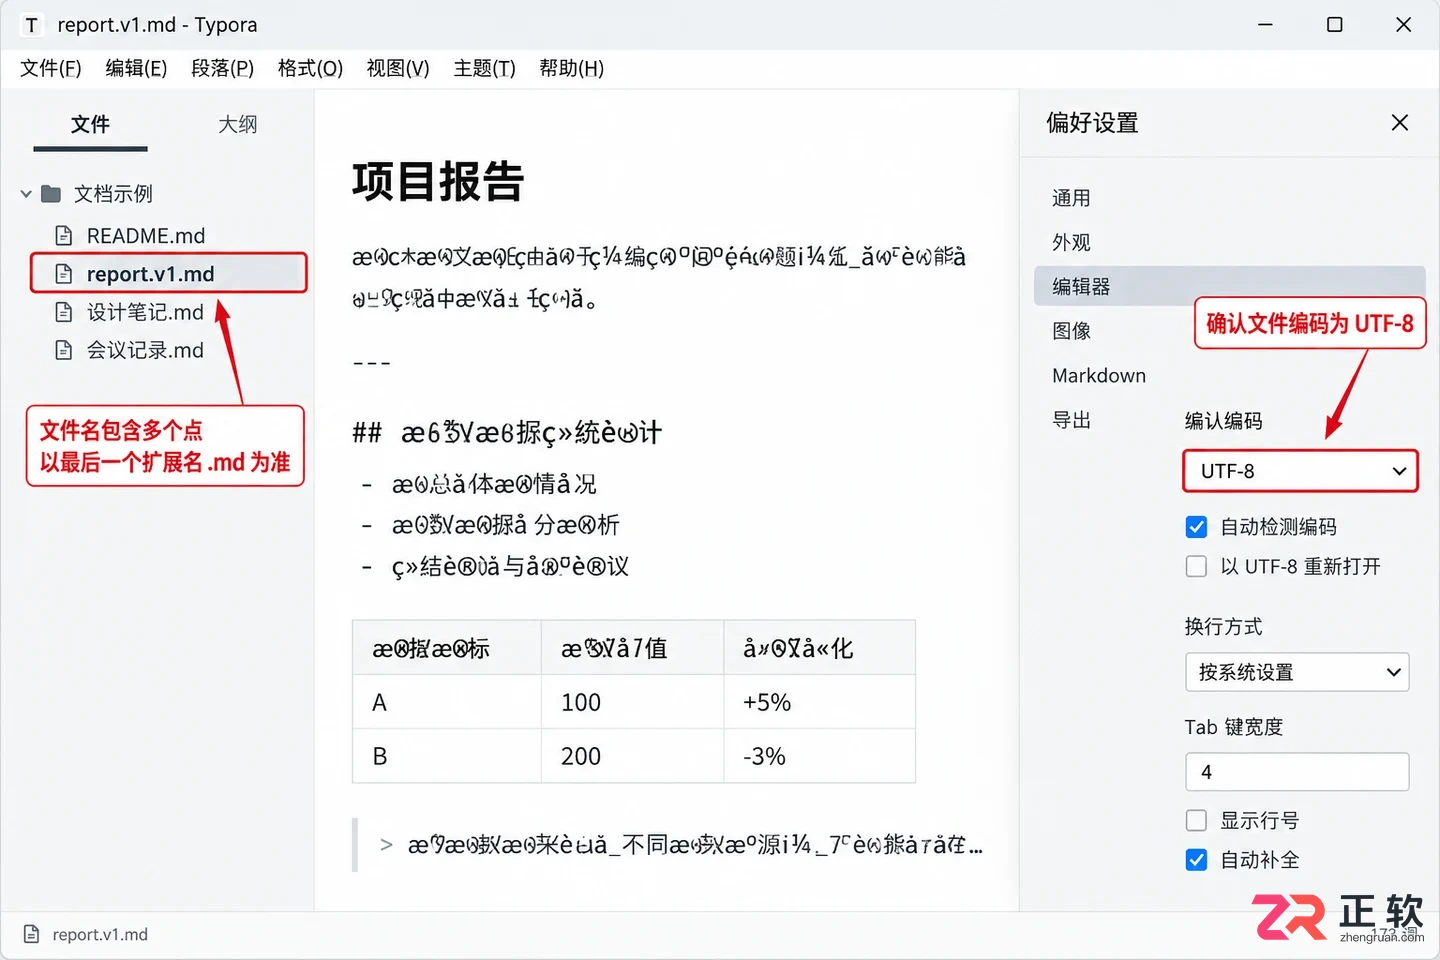The height and width of the screenshot is (960, 1440).
Task: Click the 换行方式 label
Action: point(1223,627)
